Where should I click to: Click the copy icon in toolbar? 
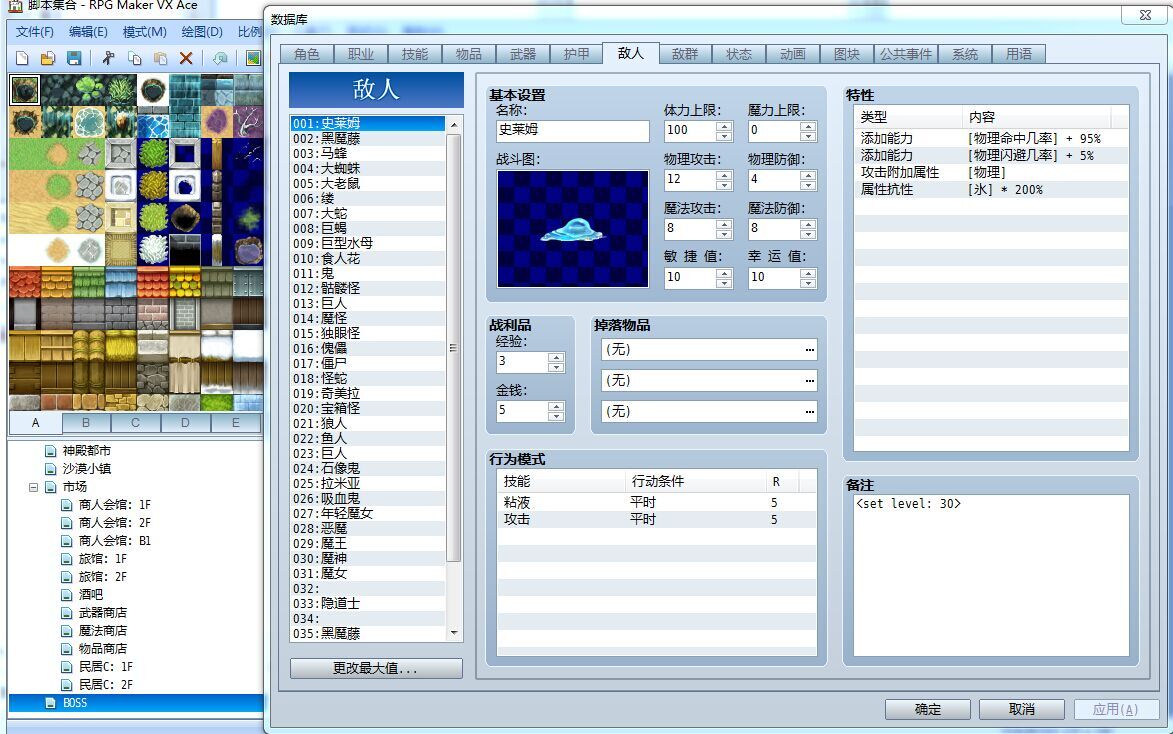tap(135, 58)
